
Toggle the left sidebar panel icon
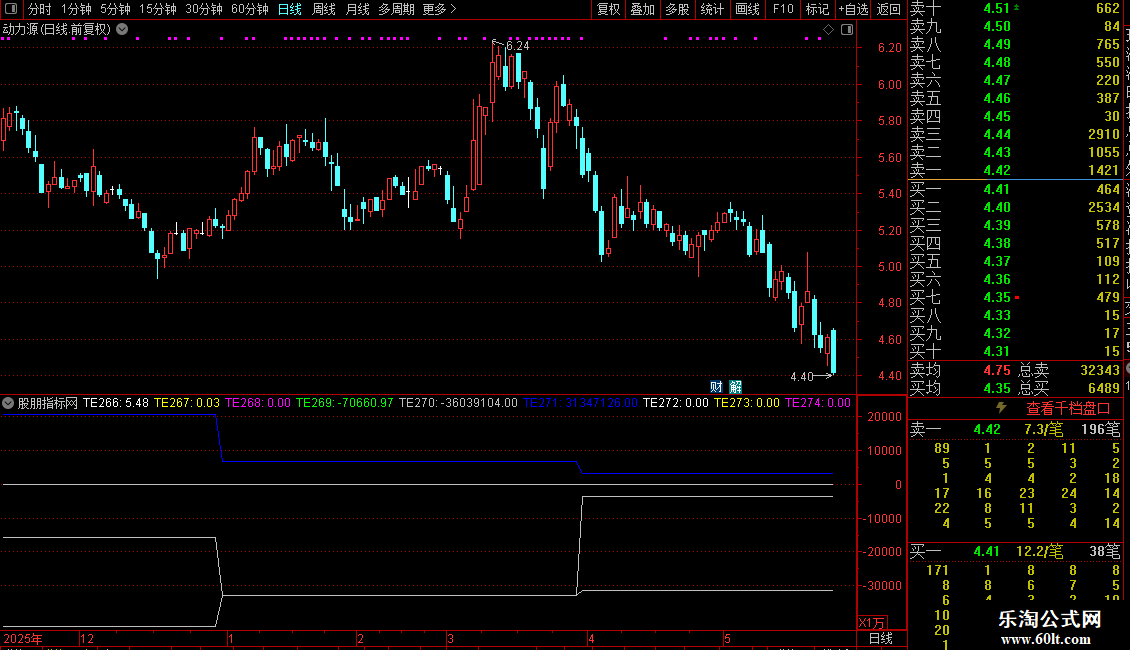click(11, 9)
